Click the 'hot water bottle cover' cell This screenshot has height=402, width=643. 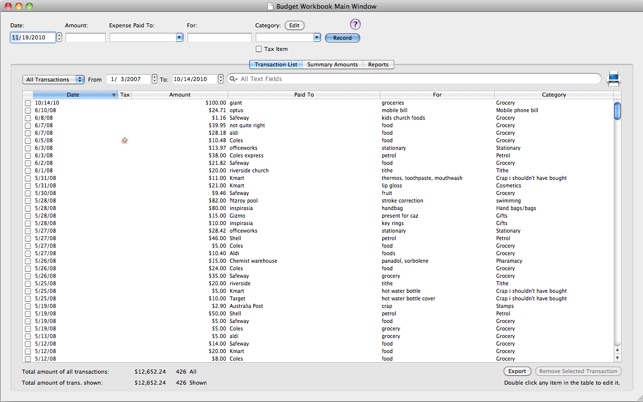(408, 299)
